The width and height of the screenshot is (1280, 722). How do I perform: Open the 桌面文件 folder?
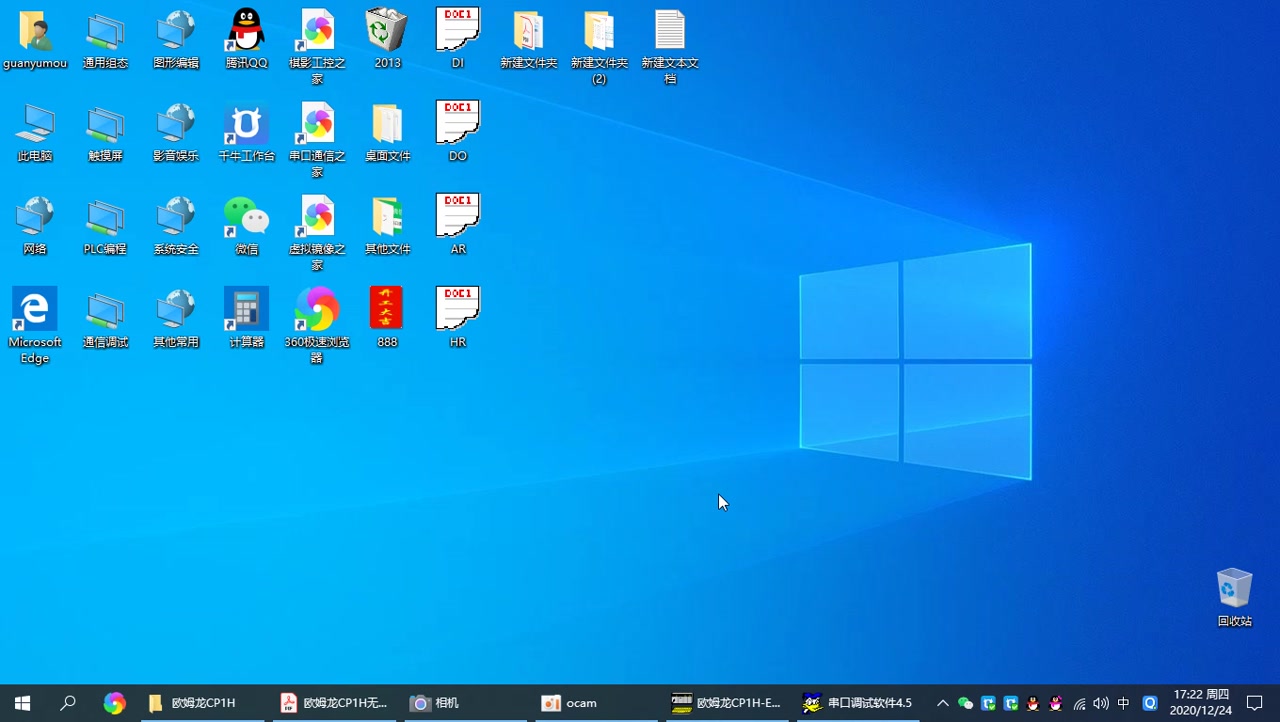point(387,133)
